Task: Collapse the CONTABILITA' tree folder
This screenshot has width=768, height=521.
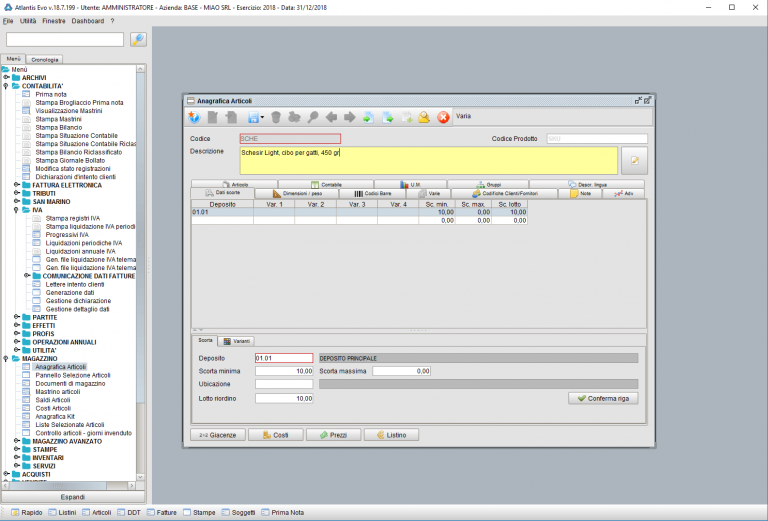Action: click(6, 86)
